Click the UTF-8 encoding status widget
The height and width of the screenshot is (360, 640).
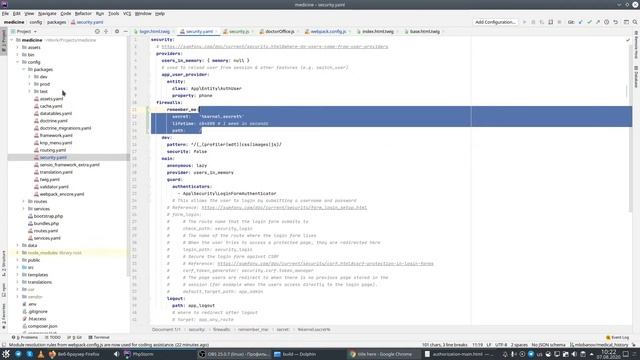(x=501, y=345)
